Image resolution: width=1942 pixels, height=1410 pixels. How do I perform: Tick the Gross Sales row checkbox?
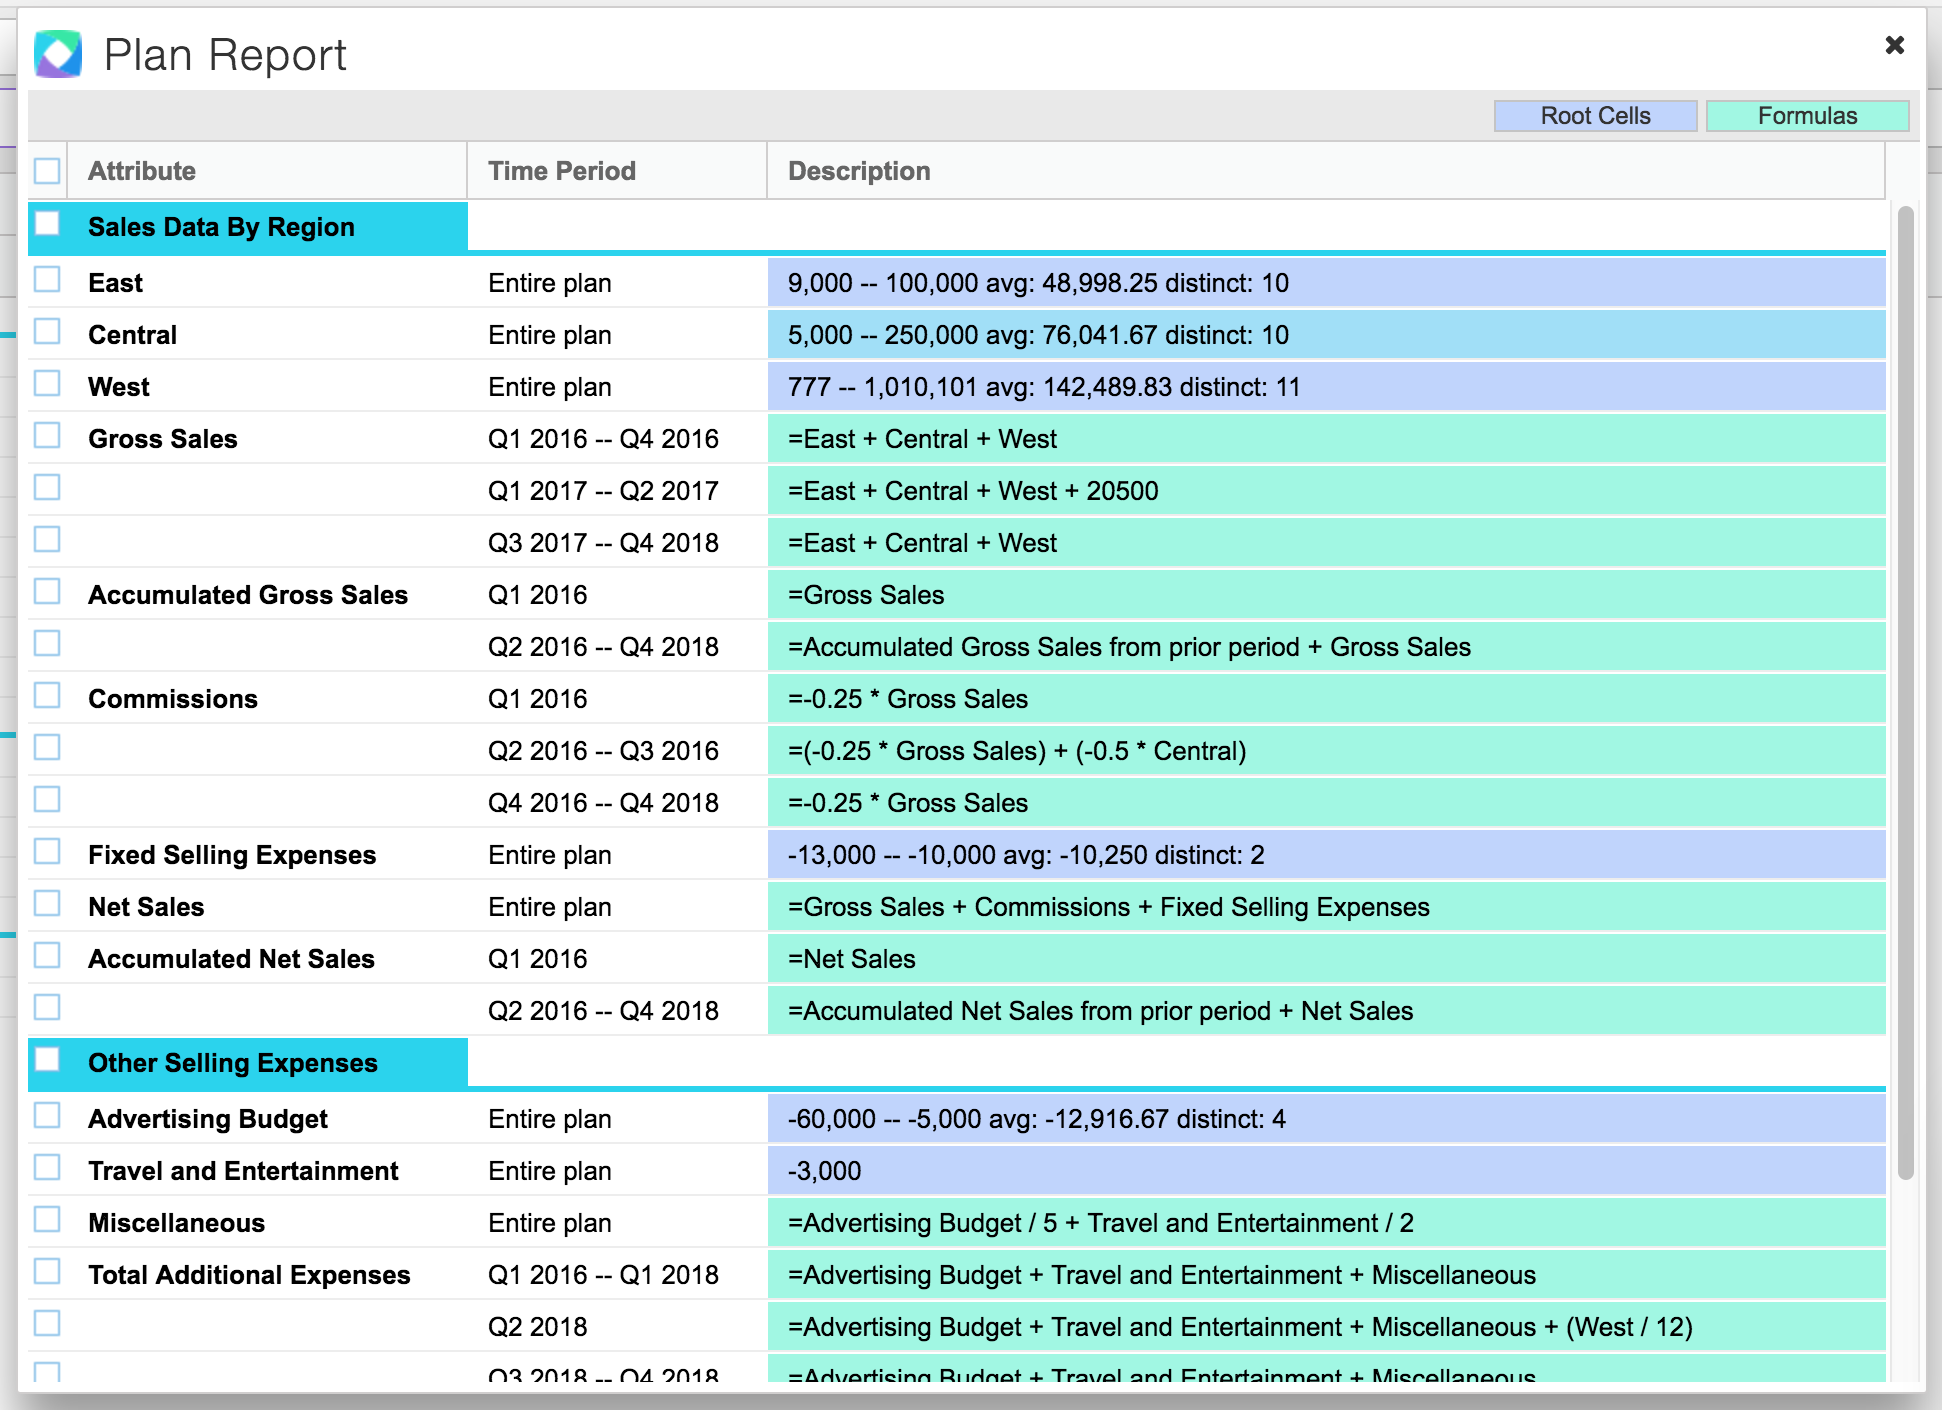47,435
